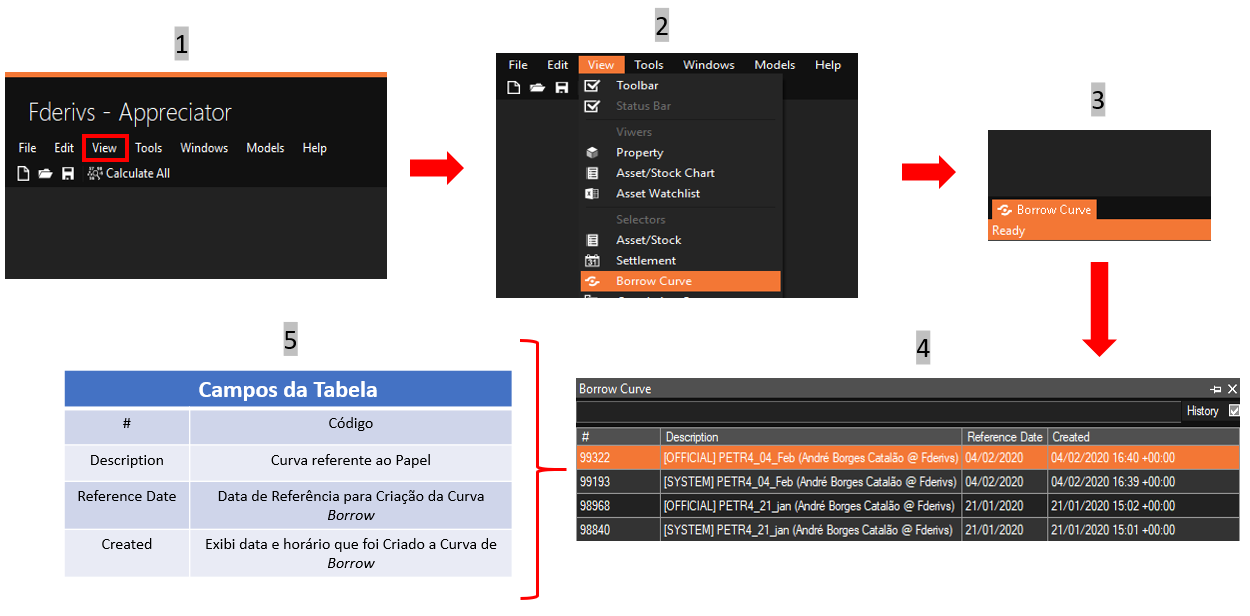1250x616 pixels.
Task: Click the Created column header
Action: coord(1070,437)
